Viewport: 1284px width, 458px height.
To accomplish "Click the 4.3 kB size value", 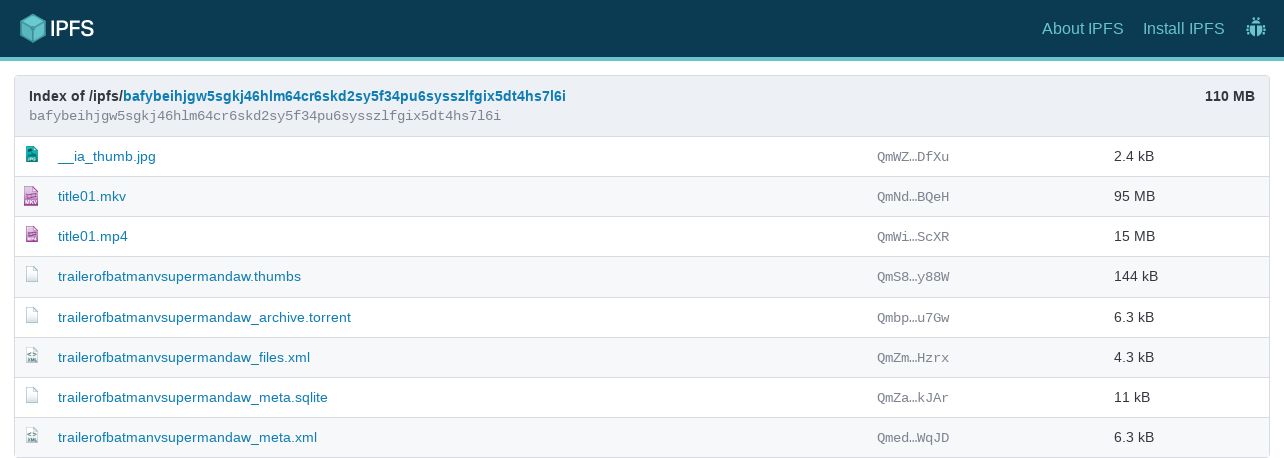I will click(1134, 357).
